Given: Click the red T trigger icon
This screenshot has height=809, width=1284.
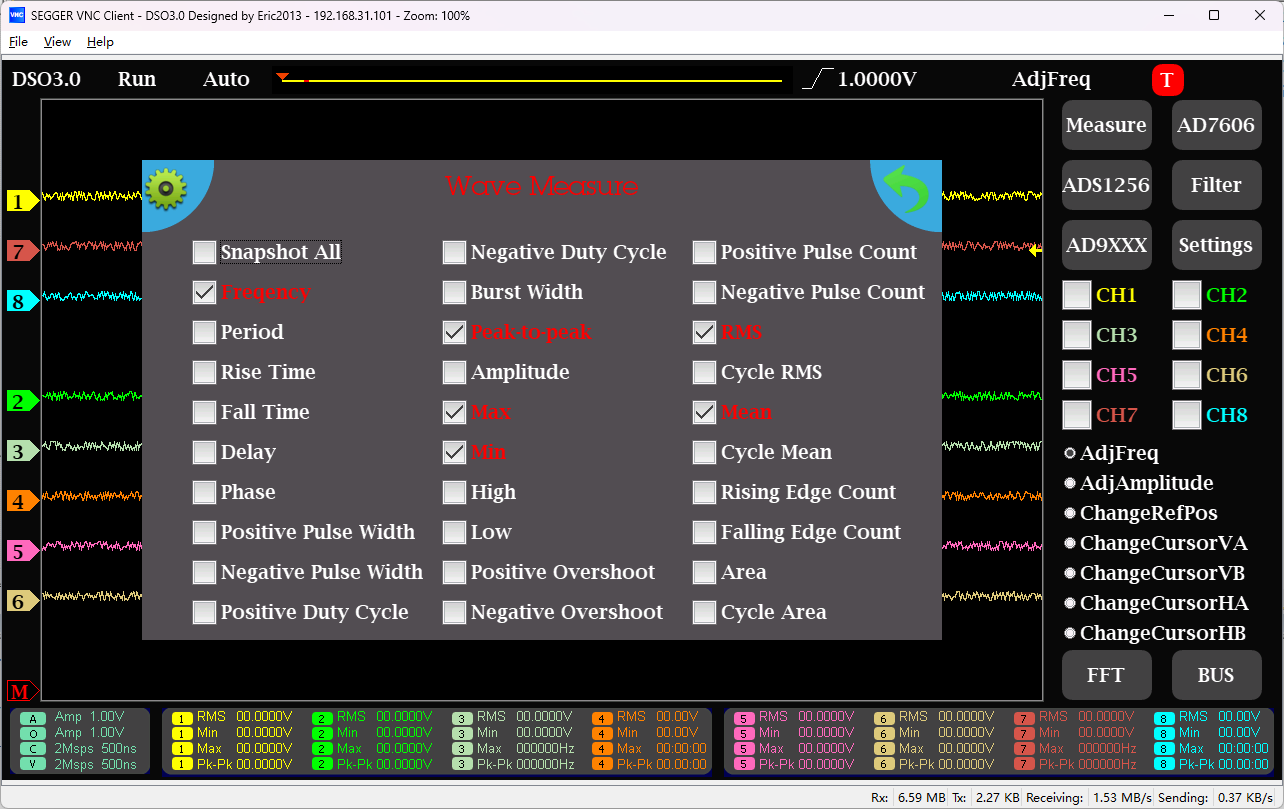Looking at the screenshot, I should [x=1167, y=80].
